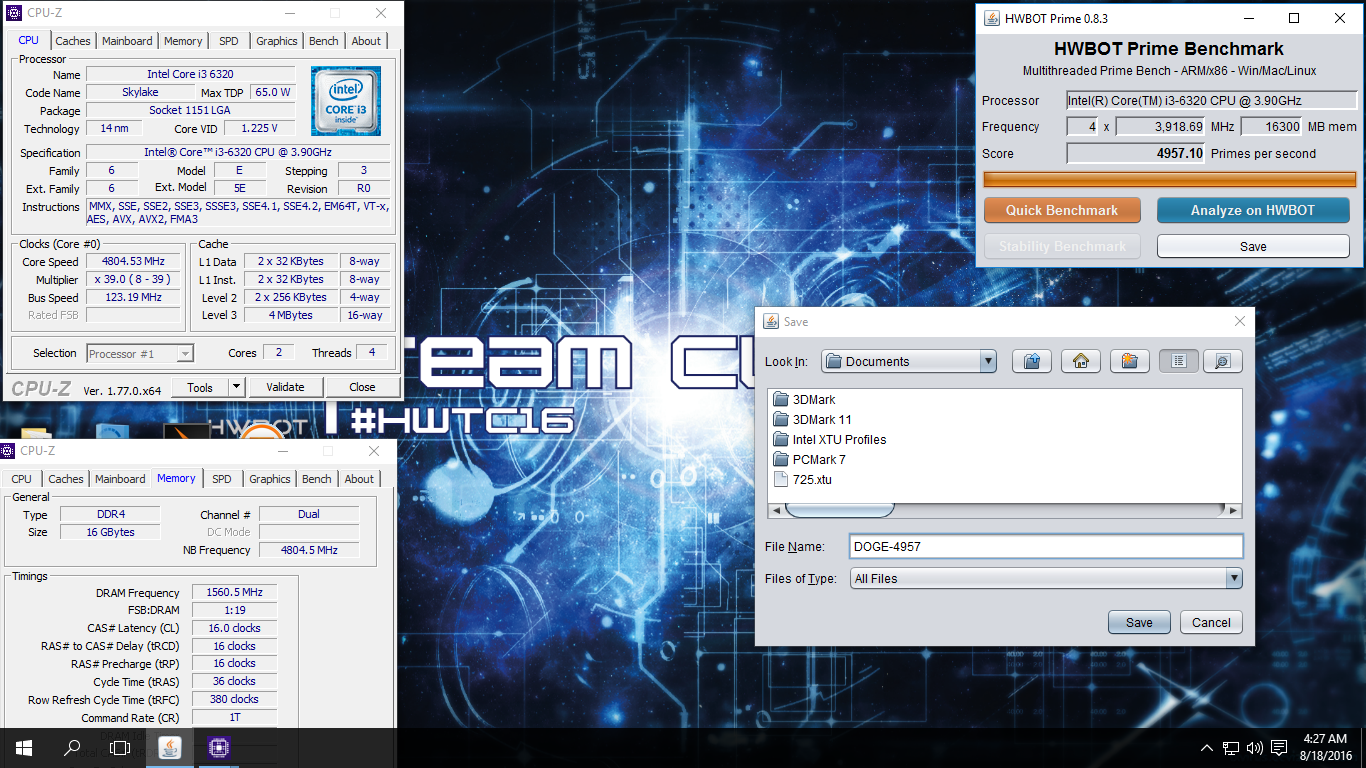Confirm Save in the file dialog
The width and height of the screenshot is (1366, 768).
(x=1139, y=622)
